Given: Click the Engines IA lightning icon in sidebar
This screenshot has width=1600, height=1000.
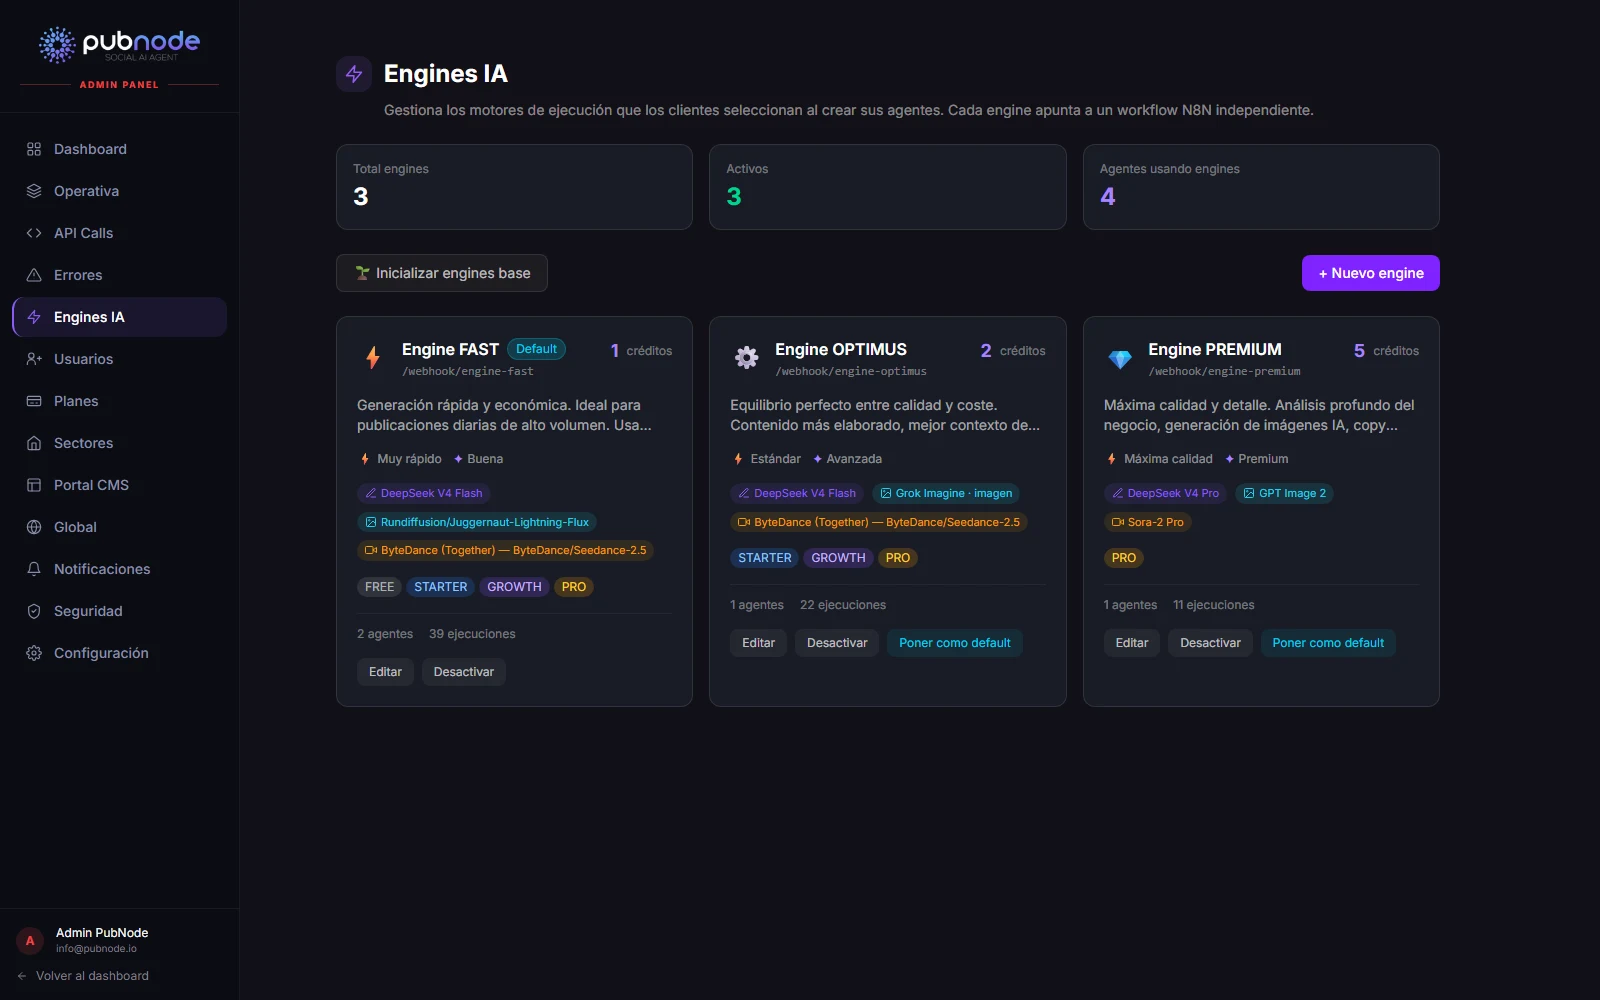Looking at the screenshot, I should coord(34,317).
